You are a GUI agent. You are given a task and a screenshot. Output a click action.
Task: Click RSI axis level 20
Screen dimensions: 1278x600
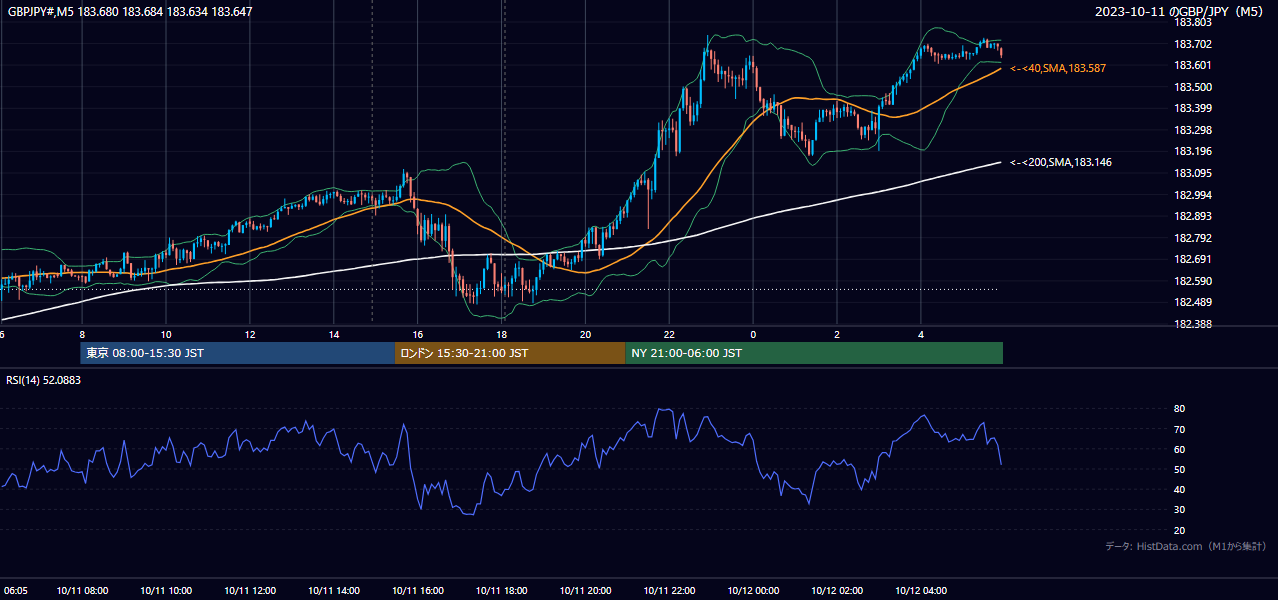pos(1179,530)
